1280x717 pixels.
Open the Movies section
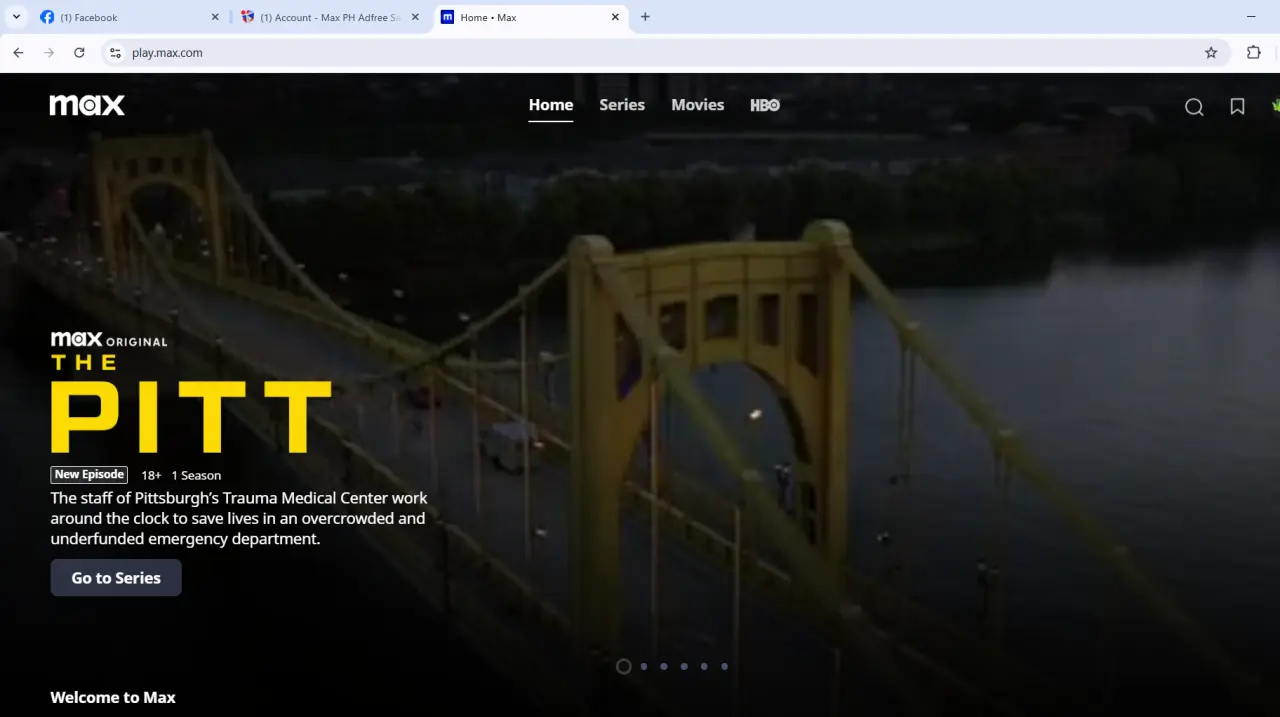(698, 105)
